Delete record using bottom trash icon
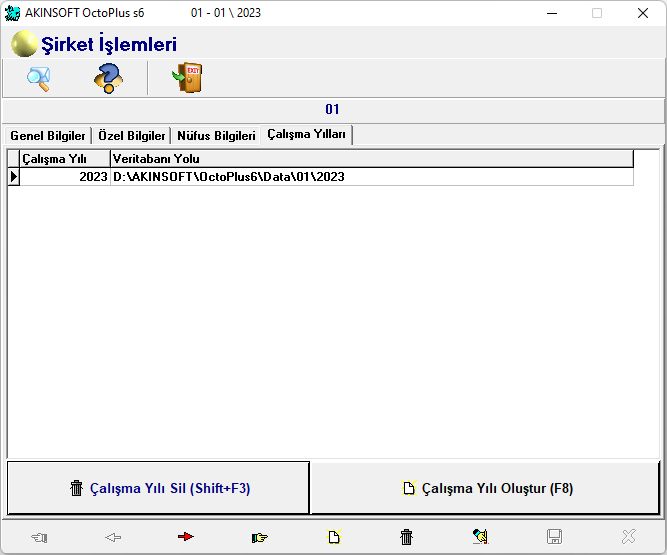 point(407,537)
